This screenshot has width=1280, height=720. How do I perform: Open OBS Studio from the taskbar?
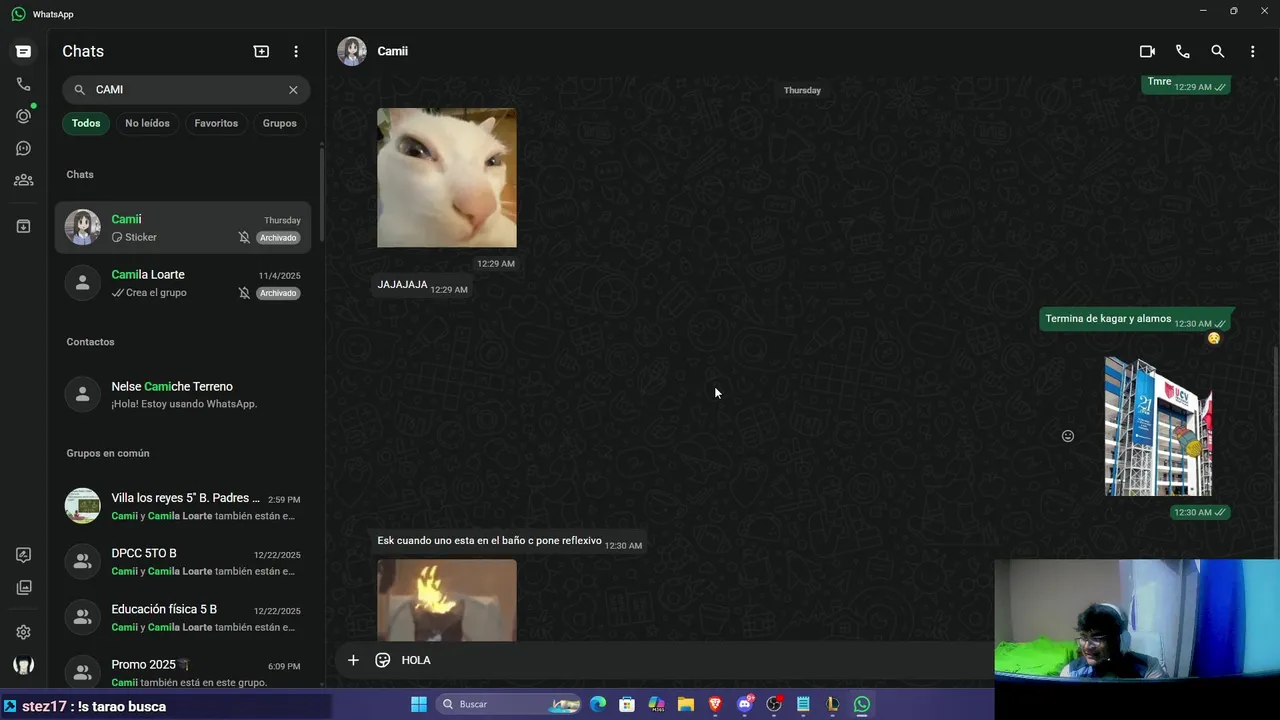(x=774, y=704)
